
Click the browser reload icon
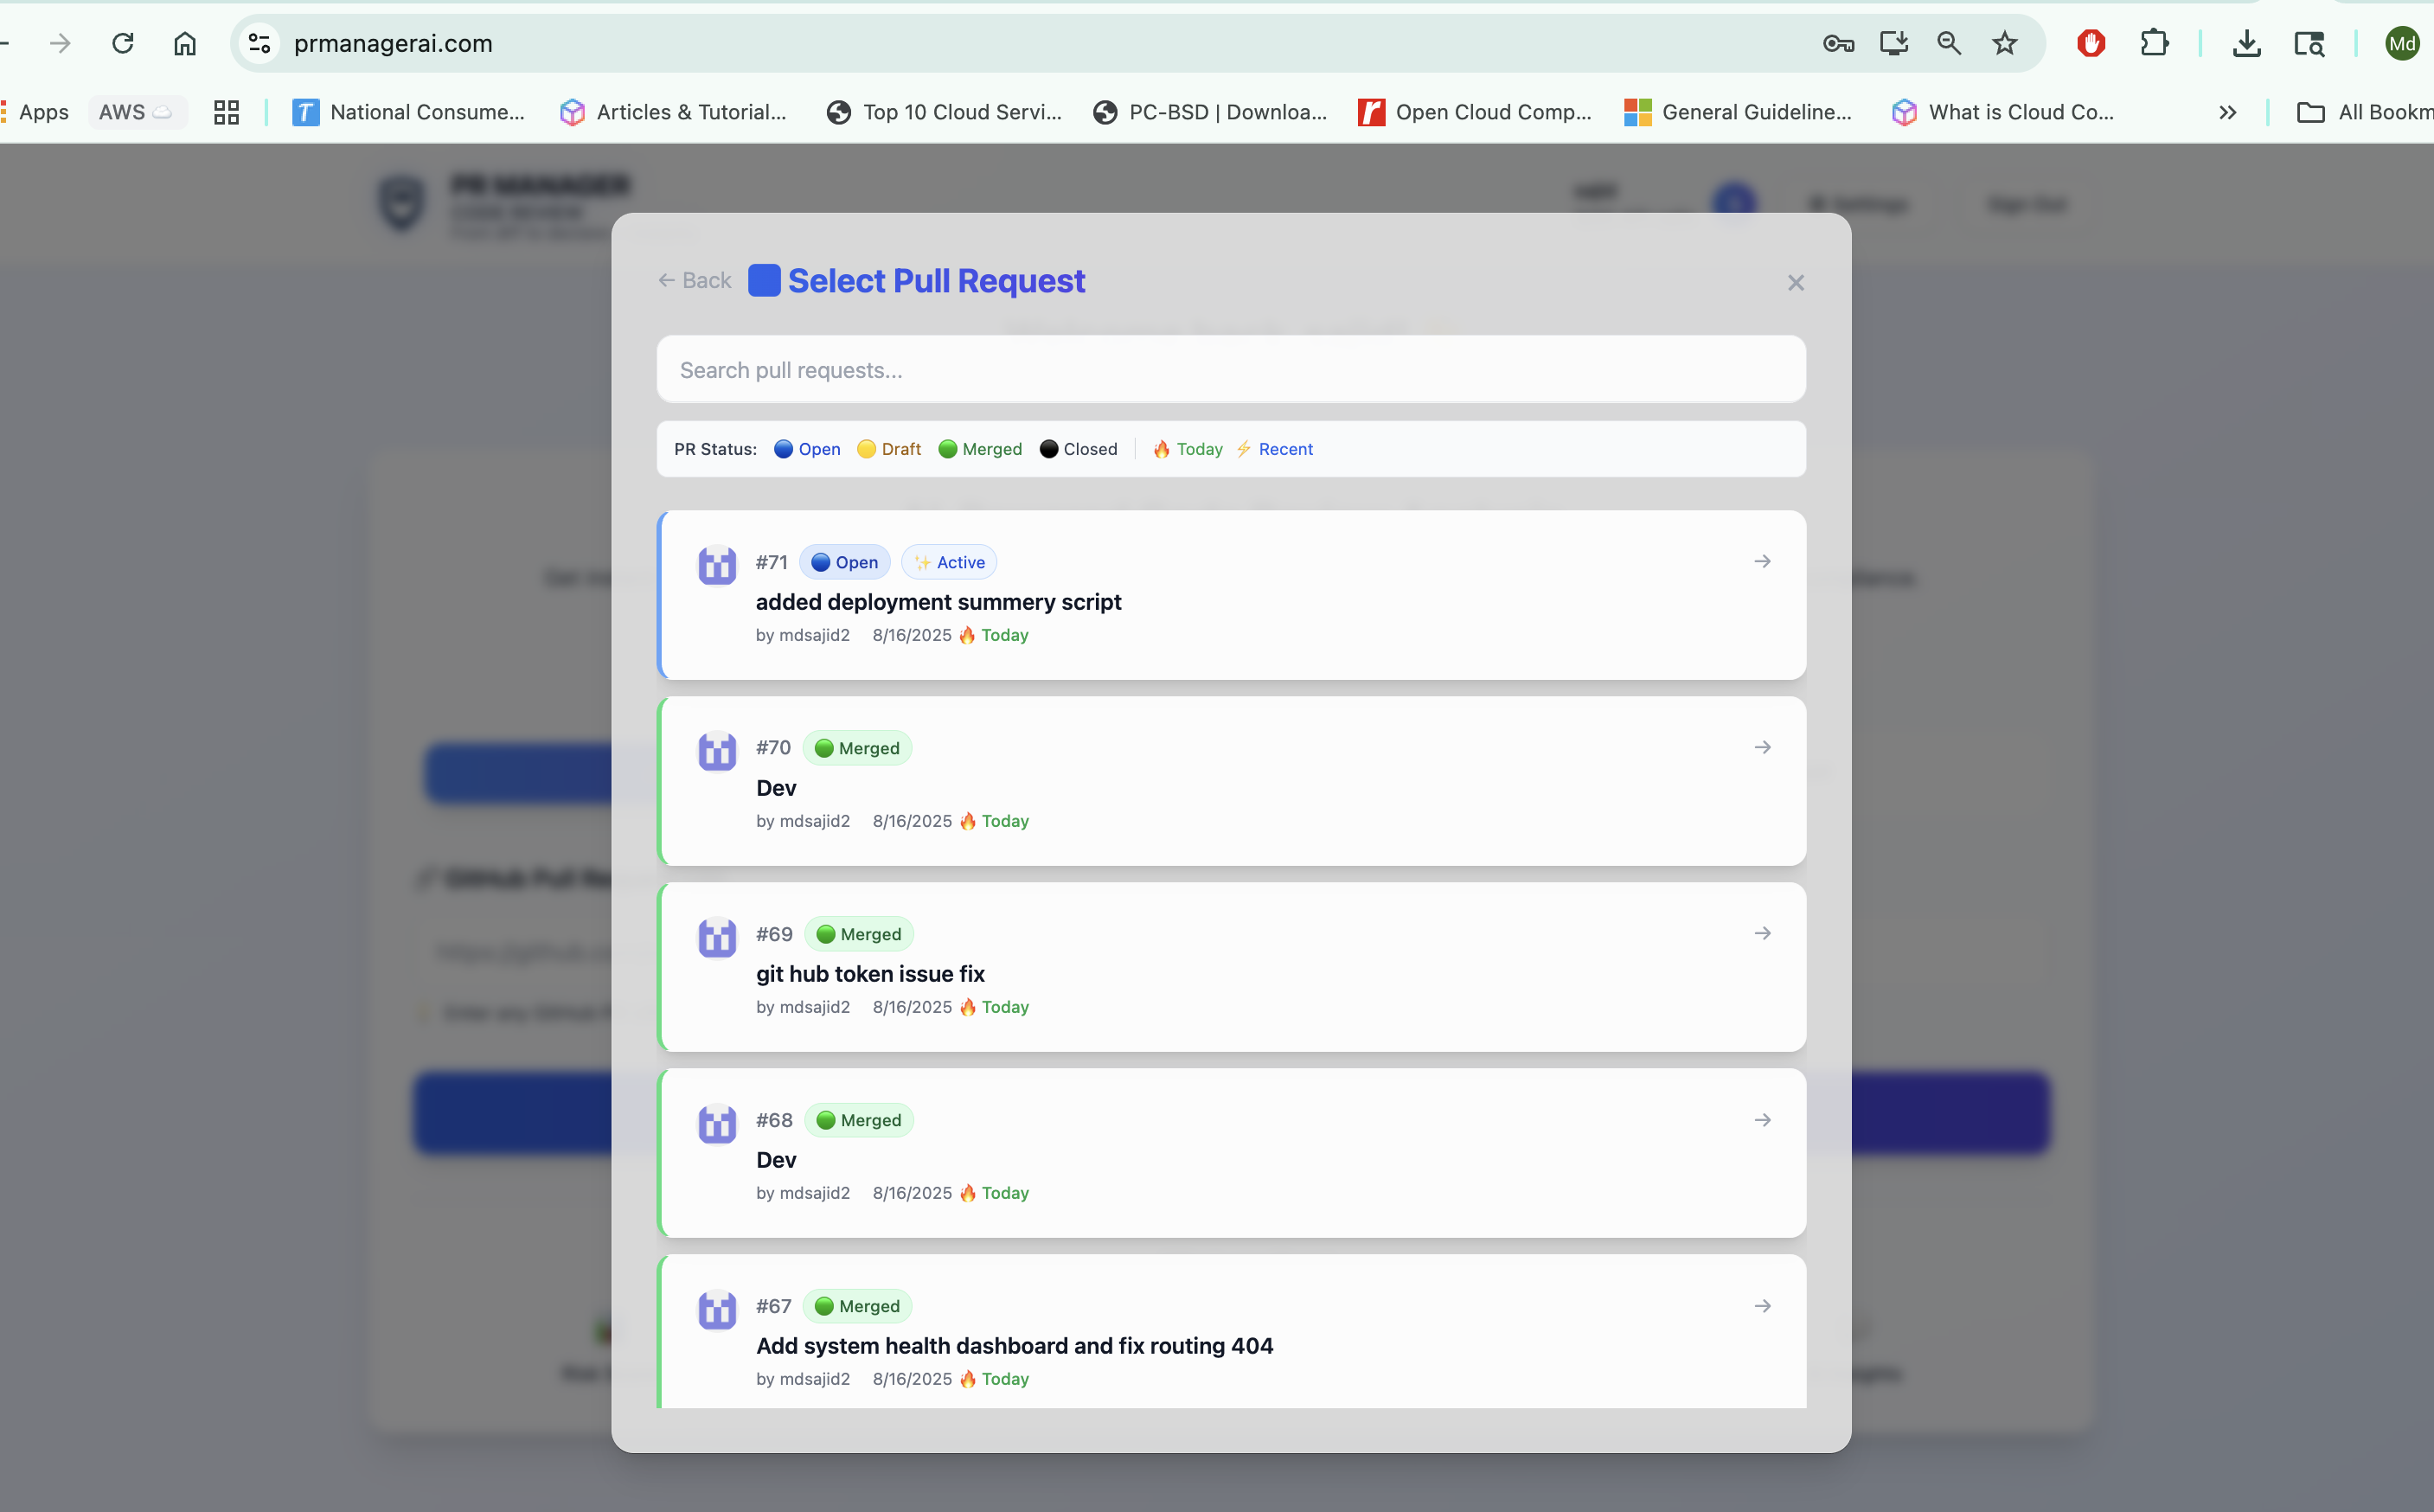pos(123,43)
